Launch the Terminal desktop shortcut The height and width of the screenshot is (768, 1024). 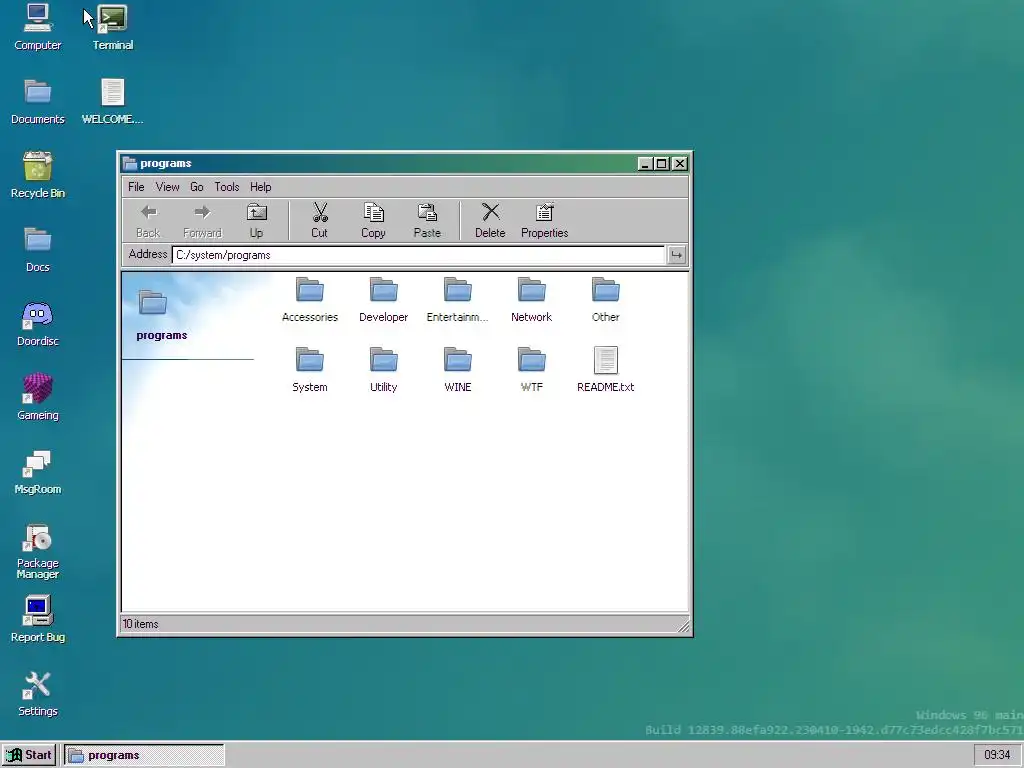112,27
